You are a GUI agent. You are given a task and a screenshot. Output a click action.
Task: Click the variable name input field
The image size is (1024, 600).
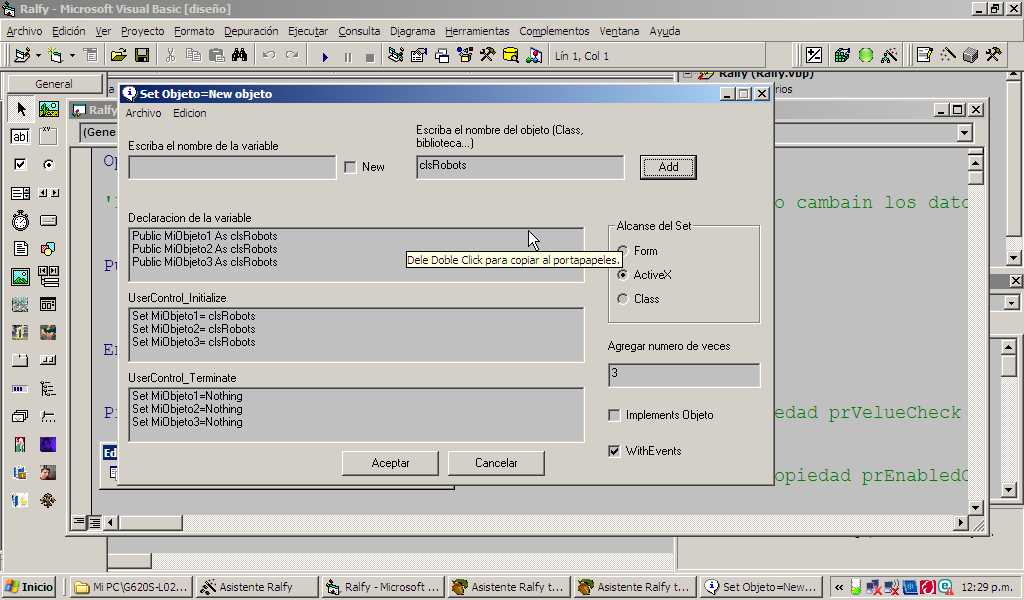(232, 167)
